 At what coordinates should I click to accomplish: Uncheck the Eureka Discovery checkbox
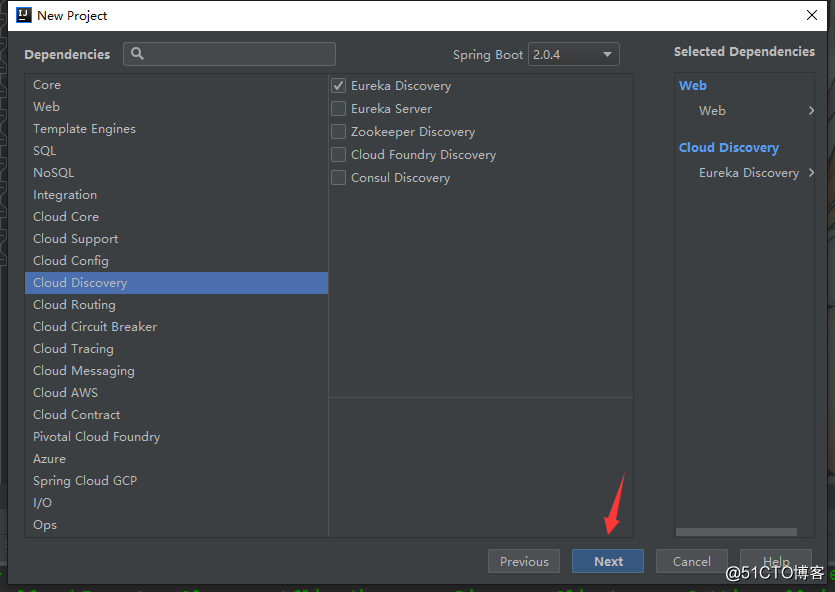[339, 86]
